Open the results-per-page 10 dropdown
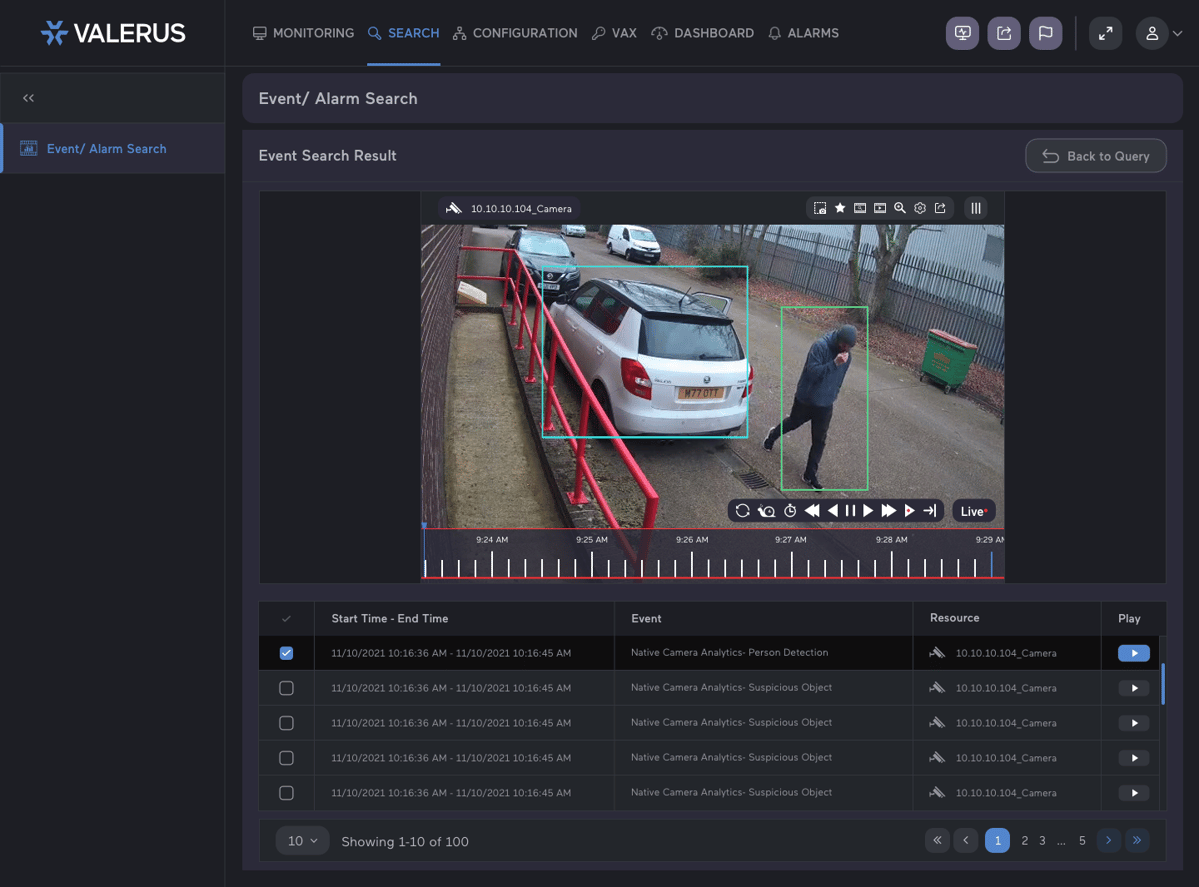 click(302, 841)
